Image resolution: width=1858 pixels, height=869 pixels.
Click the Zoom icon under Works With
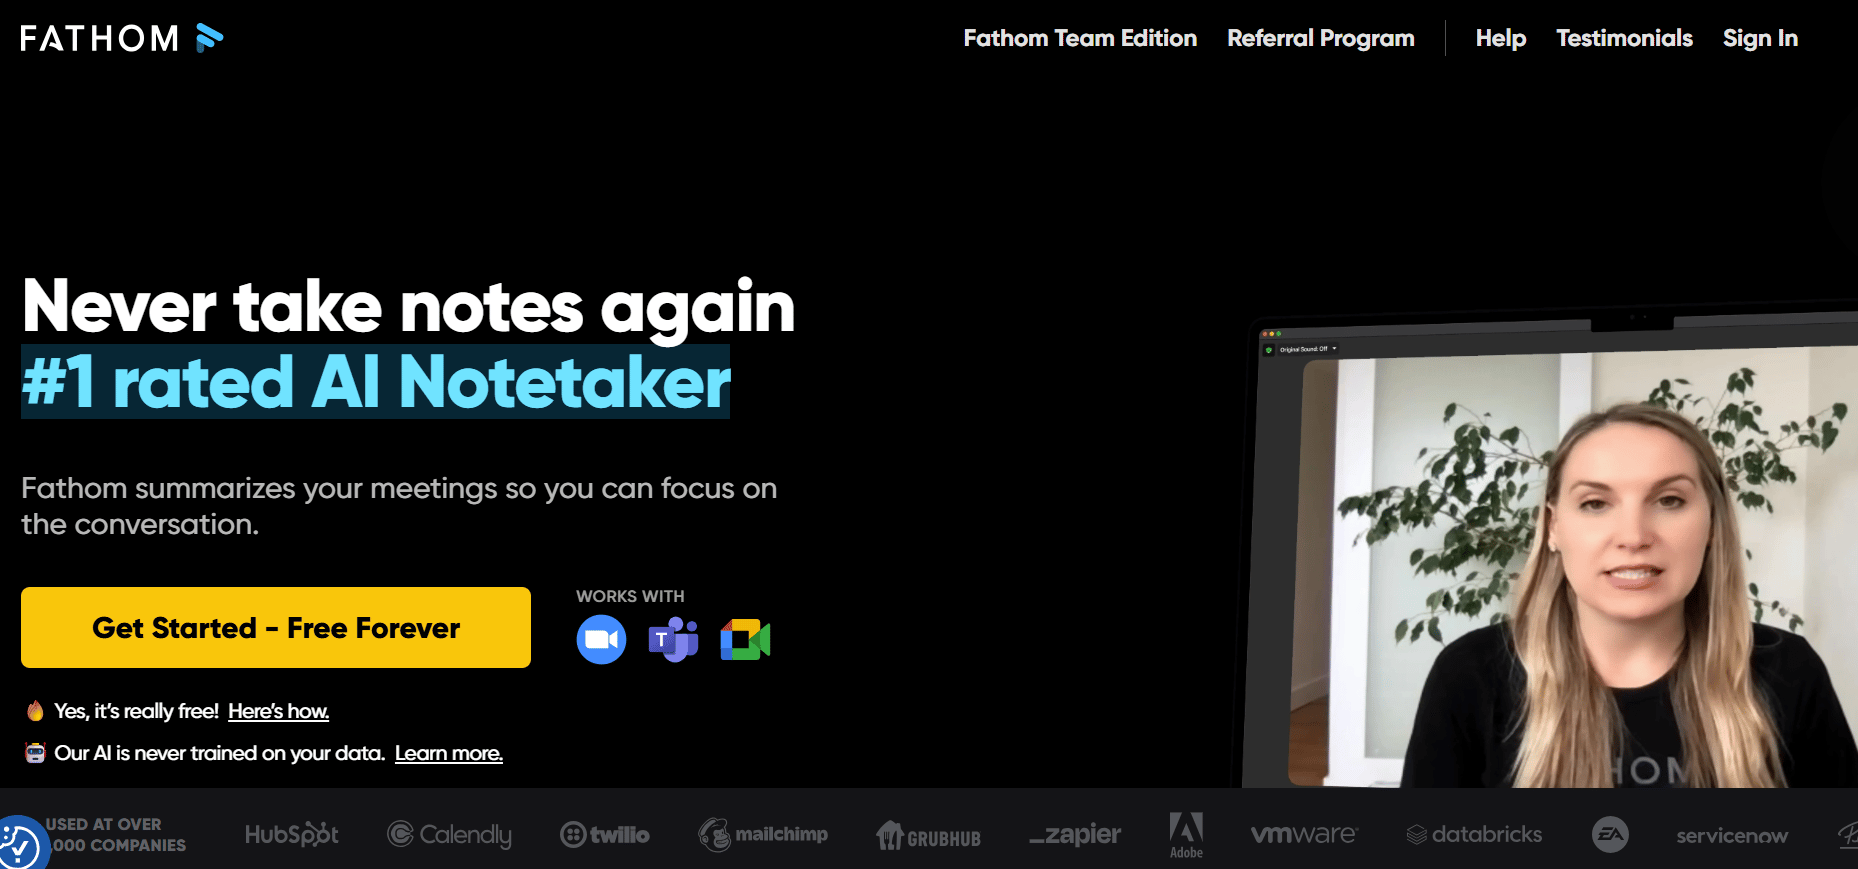click(601, 639)
